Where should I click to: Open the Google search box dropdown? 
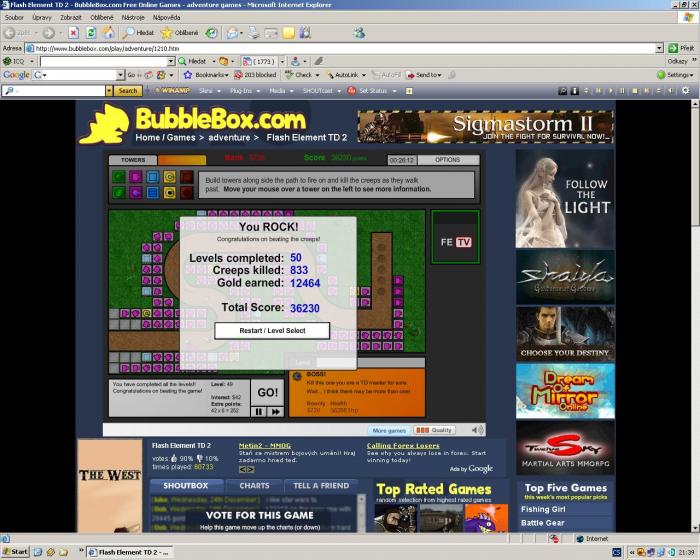click(120, 75)
